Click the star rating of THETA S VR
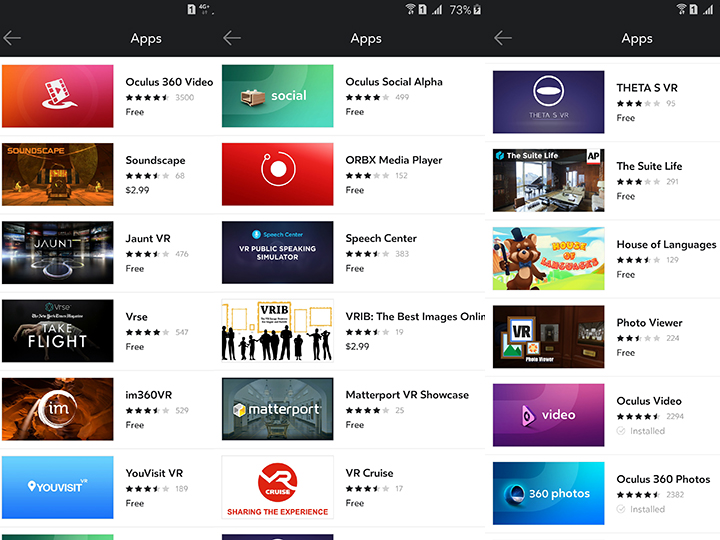 638,103
